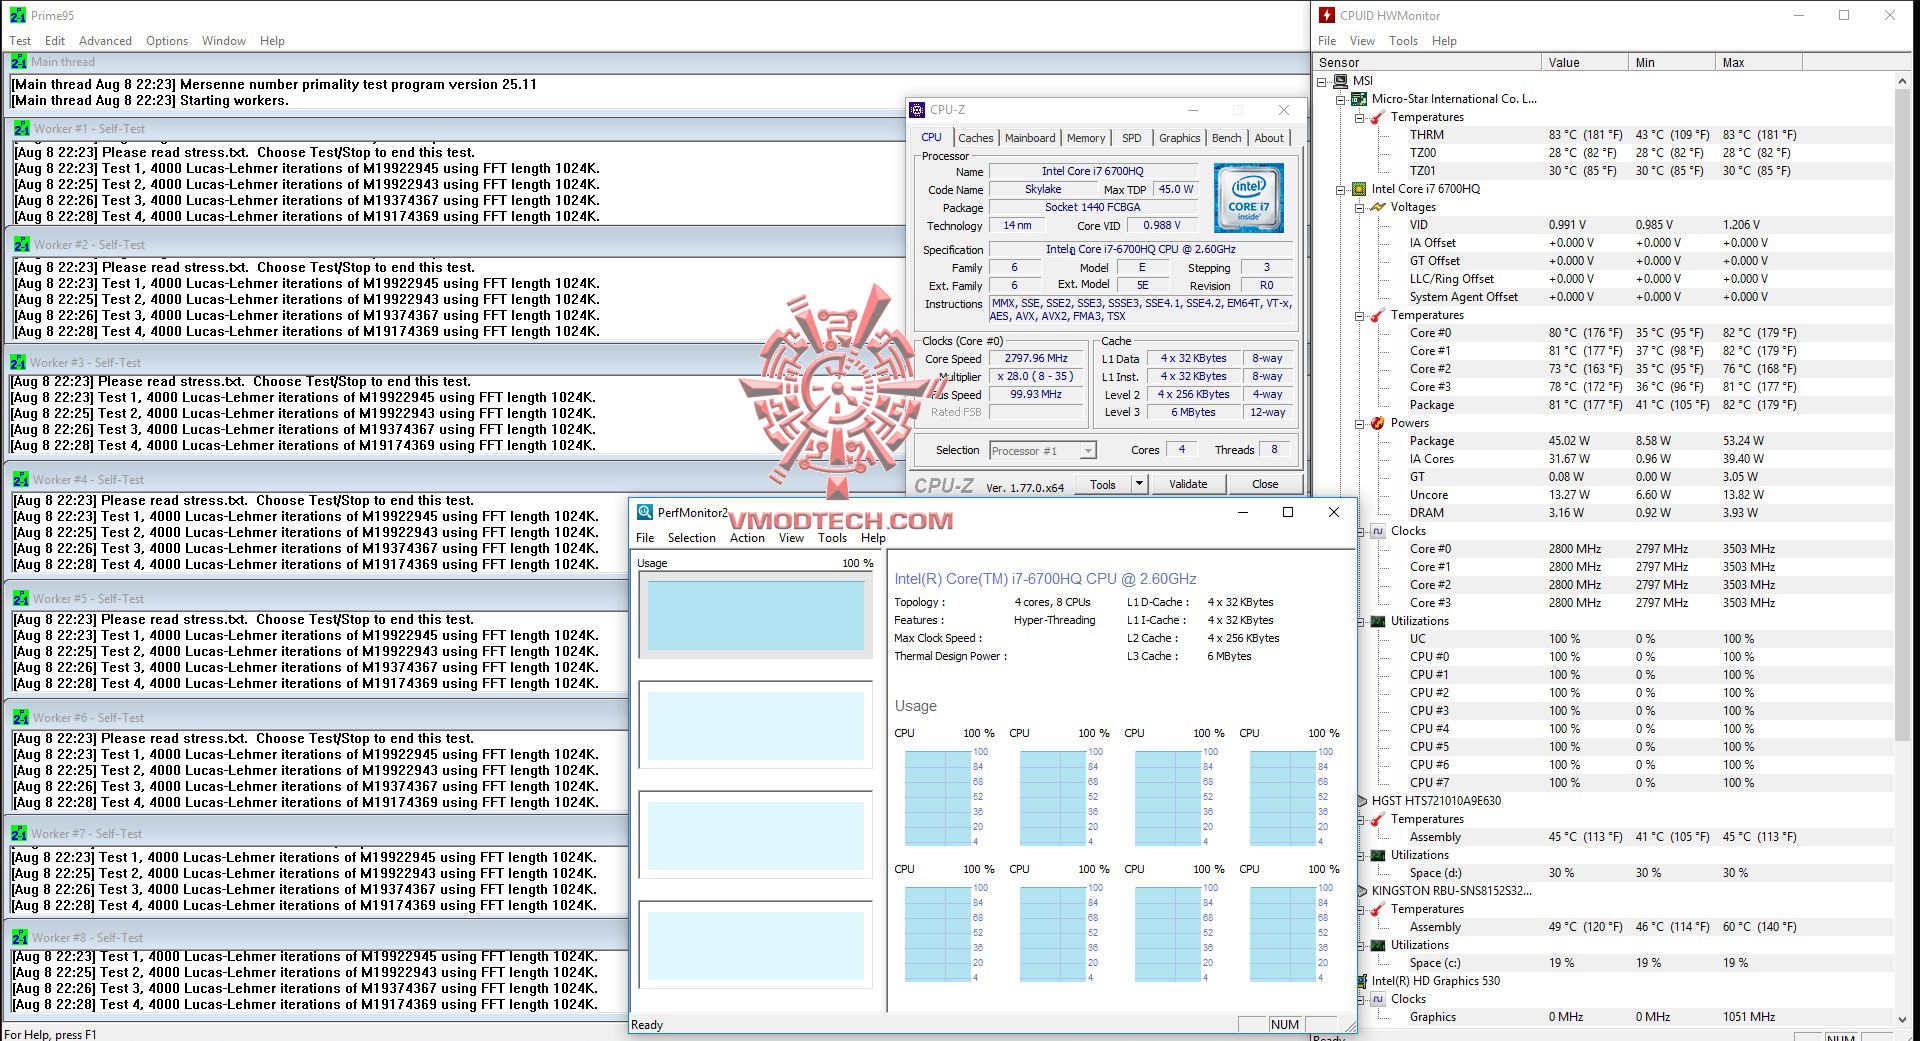Click the Worker #6 Self-Test window icon
1920x1041 pixels.
pyautogui.click(x=21, y=717)
